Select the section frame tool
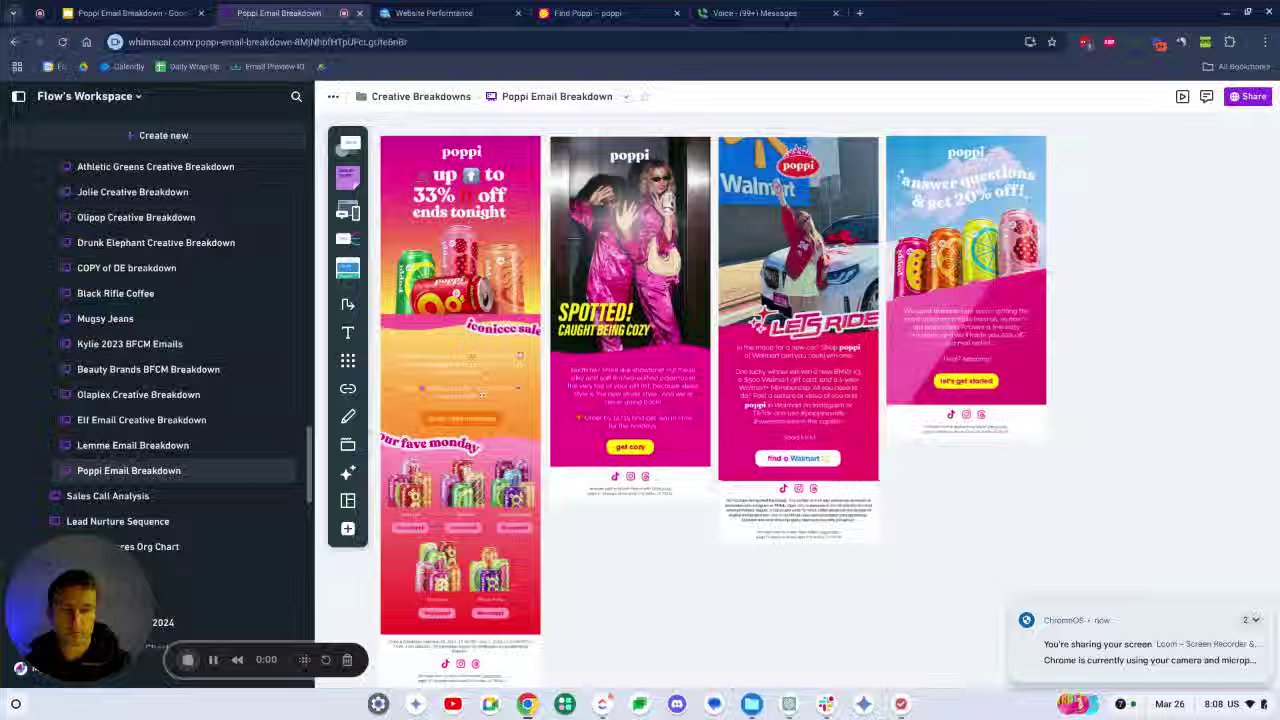The height and width of the screenshot is (720, 1280). pyautogui.click(x=348, y=444)
